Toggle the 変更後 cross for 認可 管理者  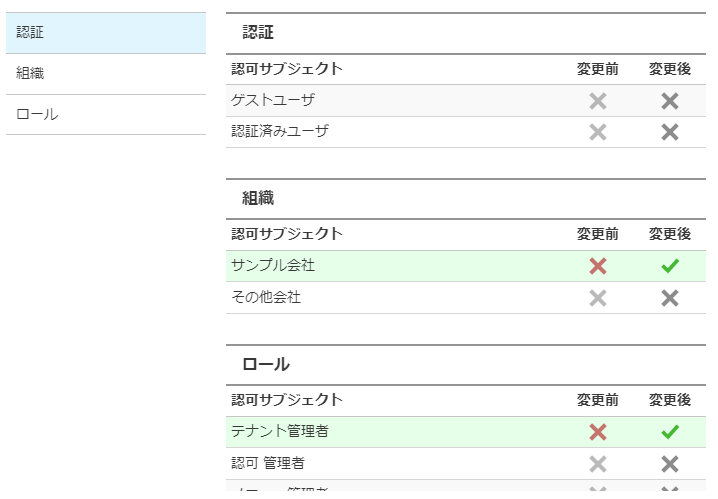[669, 464]
